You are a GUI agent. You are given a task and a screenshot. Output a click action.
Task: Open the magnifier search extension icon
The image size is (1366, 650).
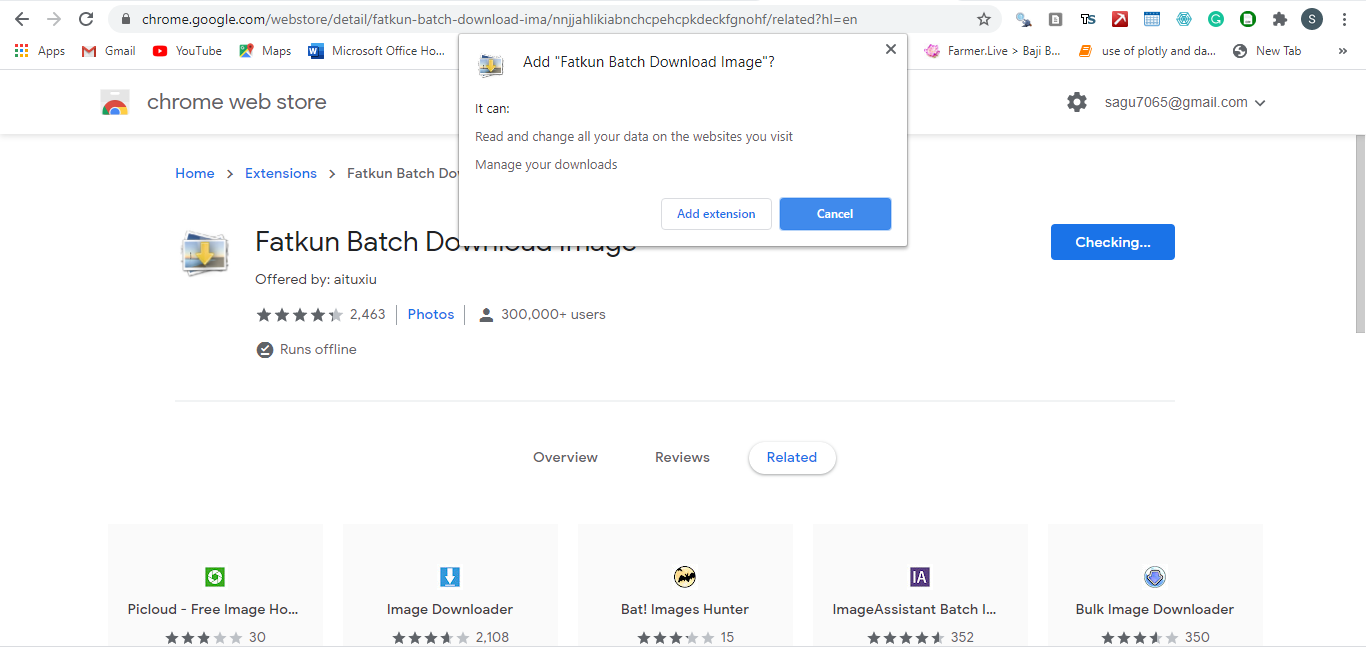(1024, 19)
